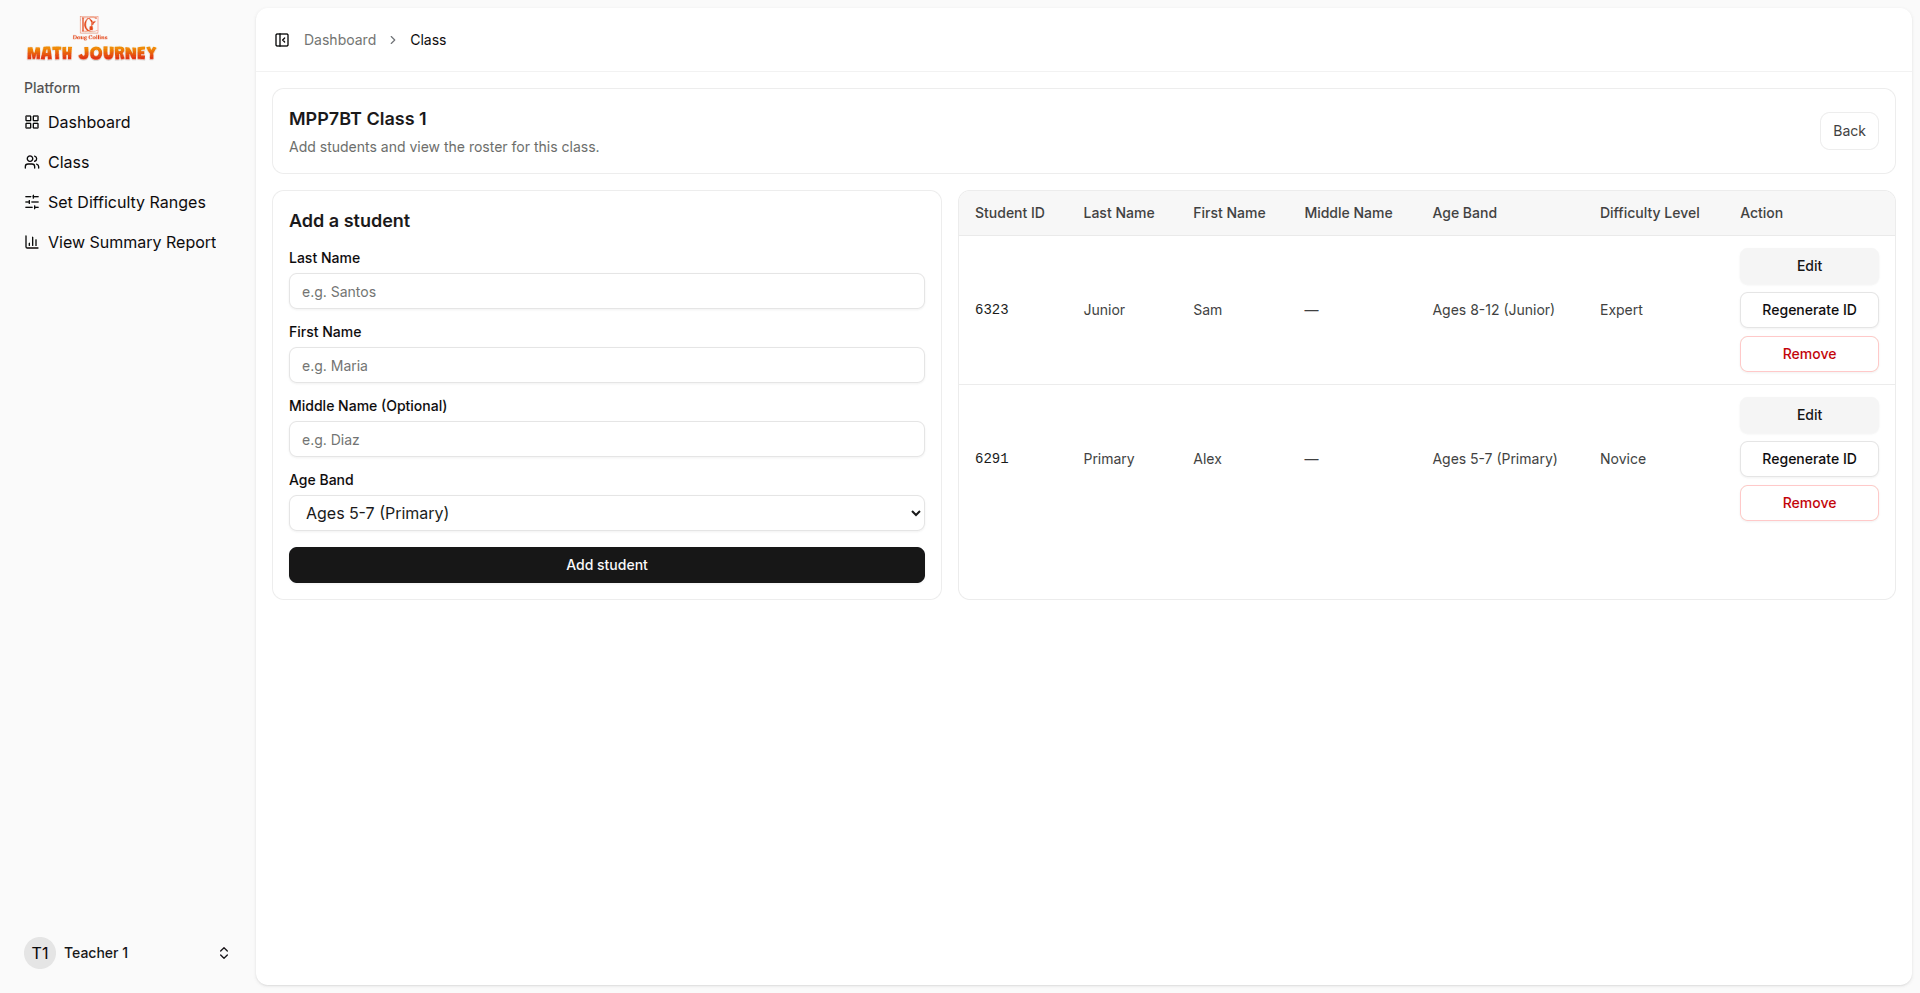The image size is (1920, 993).
Task: Go to Dashboard via breadcrumb
Action: (340, 40)
